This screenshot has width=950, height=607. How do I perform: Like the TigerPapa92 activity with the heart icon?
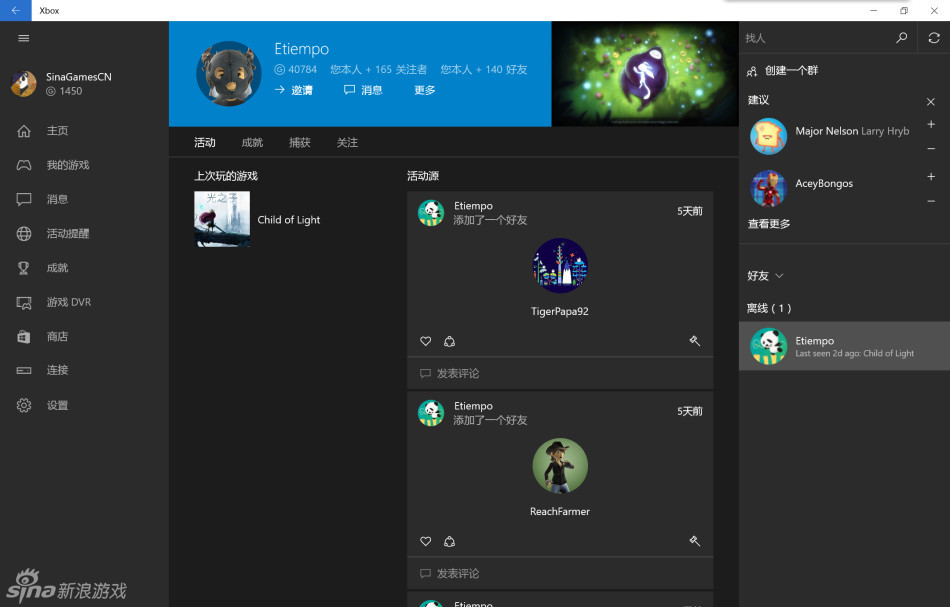[x=425, y=341]
